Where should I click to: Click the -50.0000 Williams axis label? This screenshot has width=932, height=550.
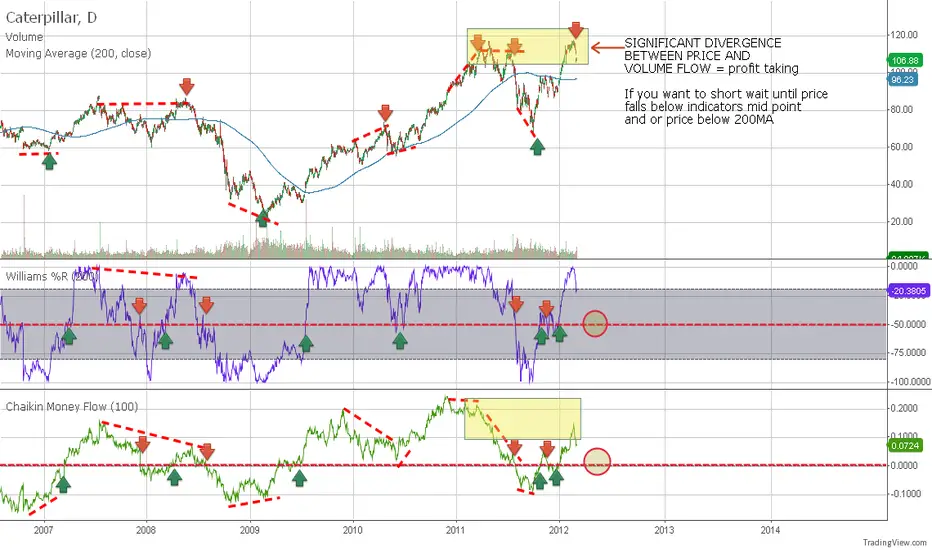pyautogui.click(x=908, y=325)
